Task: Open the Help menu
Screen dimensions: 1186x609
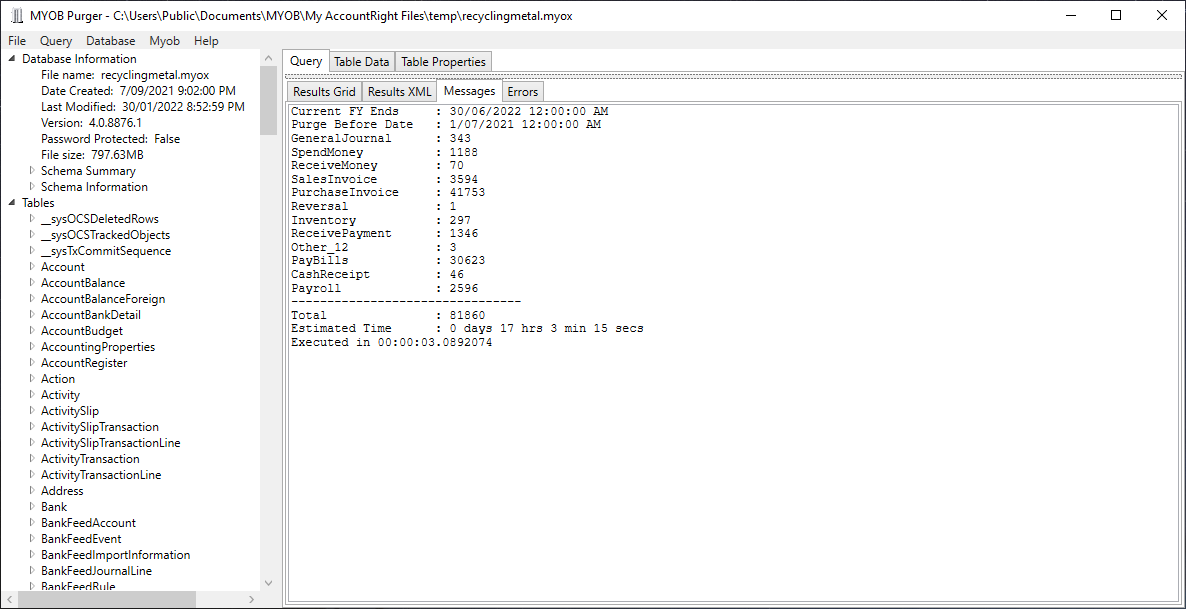Action: pyautogui.click(x=206, y=41)
